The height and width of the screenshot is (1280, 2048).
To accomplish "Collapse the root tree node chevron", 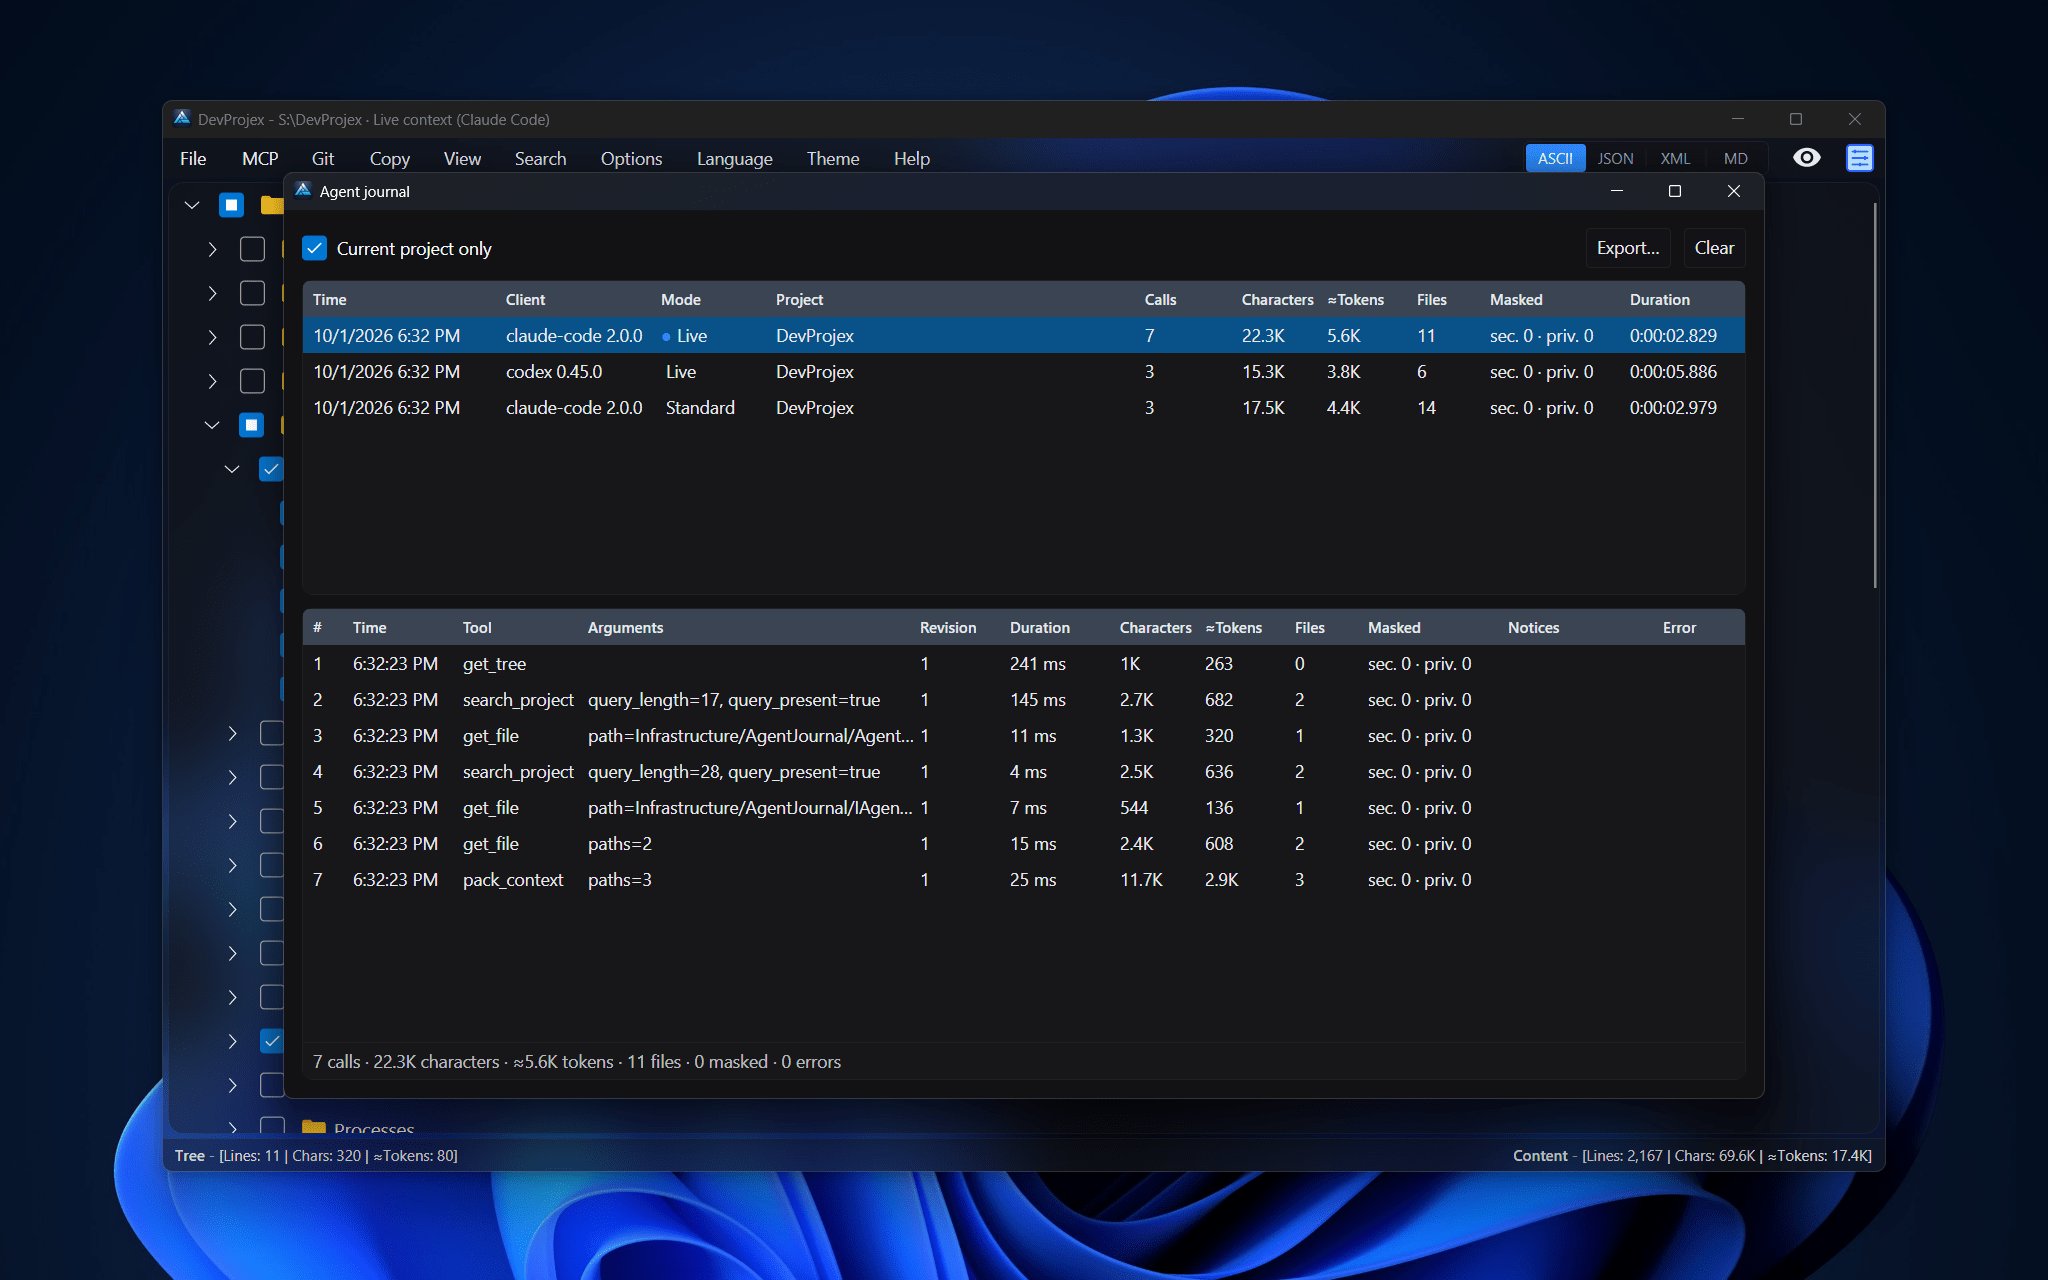I will 192,205.
